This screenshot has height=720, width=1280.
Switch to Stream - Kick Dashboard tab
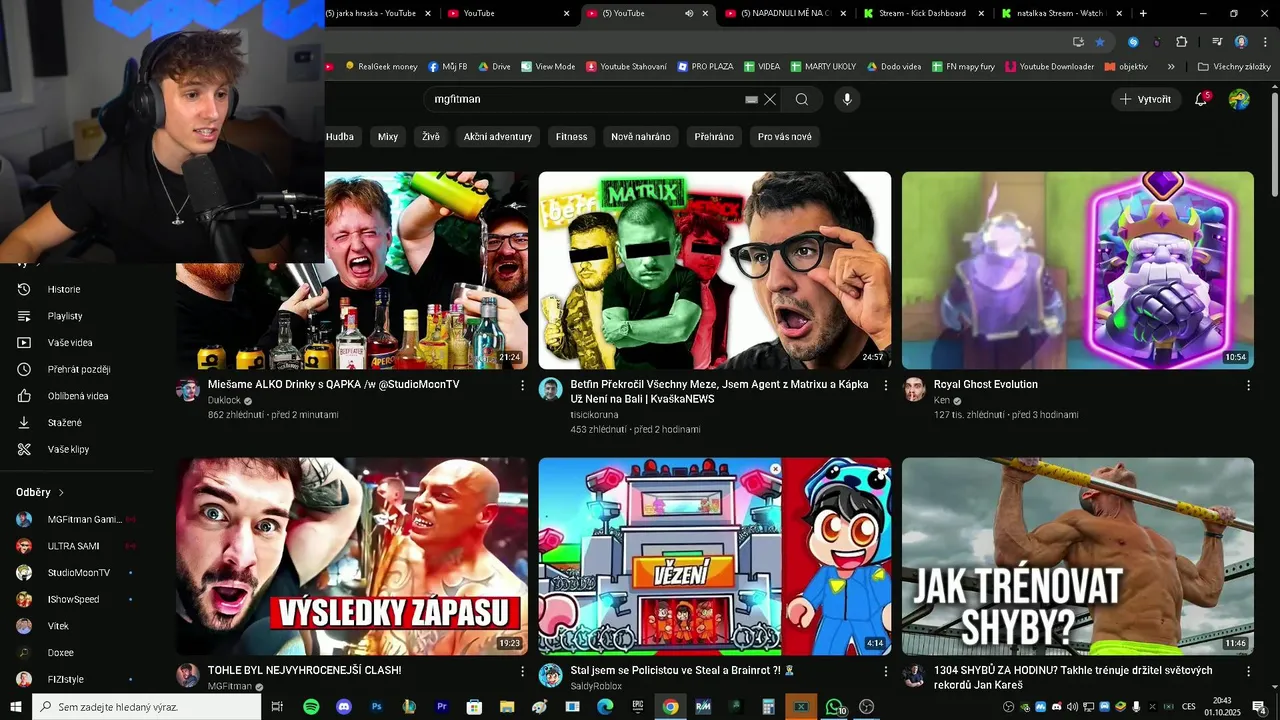(922, 13)
